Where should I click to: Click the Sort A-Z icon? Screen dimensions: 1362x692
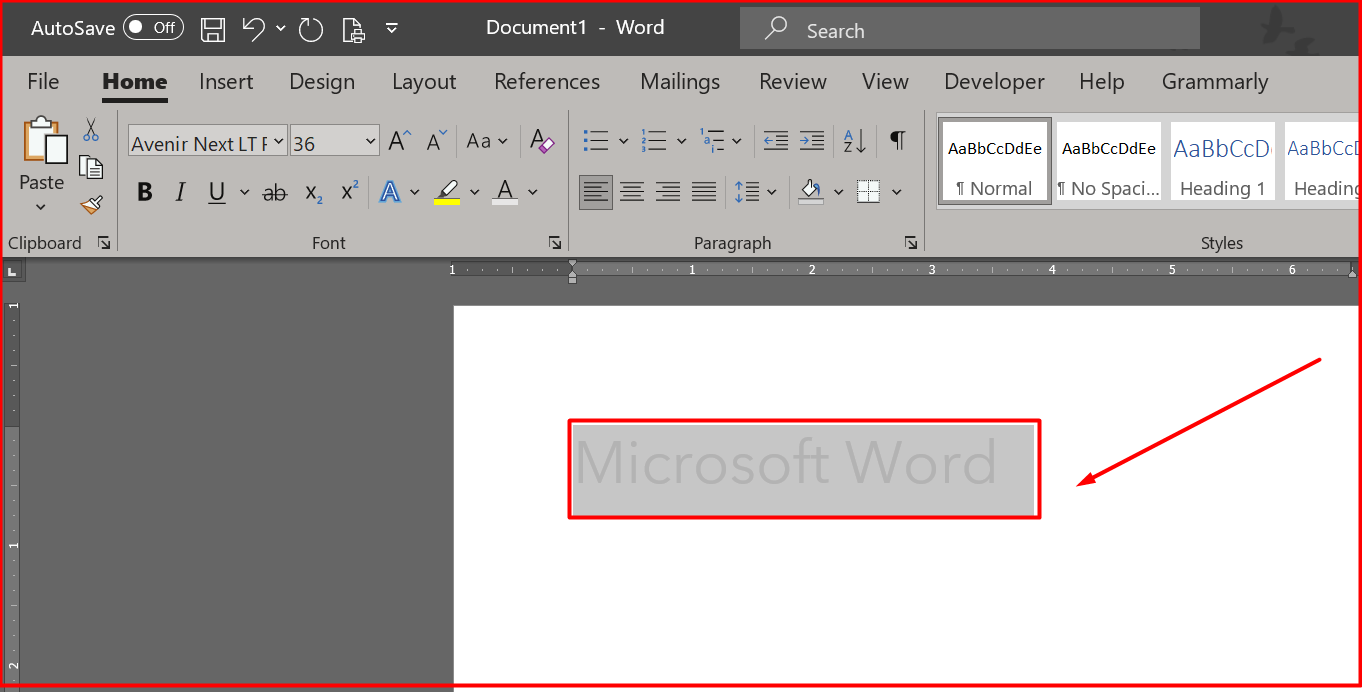[855, 141]
